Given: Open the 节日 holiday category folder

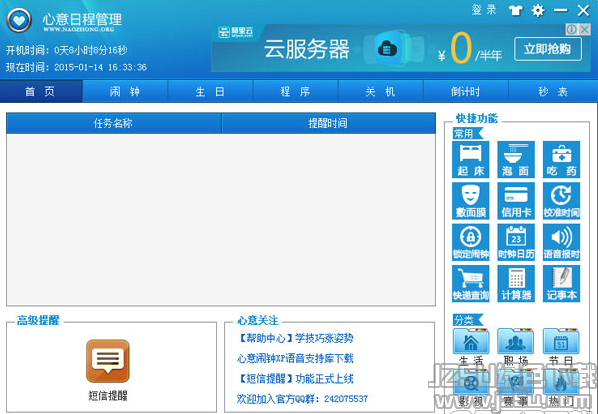Looking at the screenshot, I should pyautogui.click(x=561, y=346).
